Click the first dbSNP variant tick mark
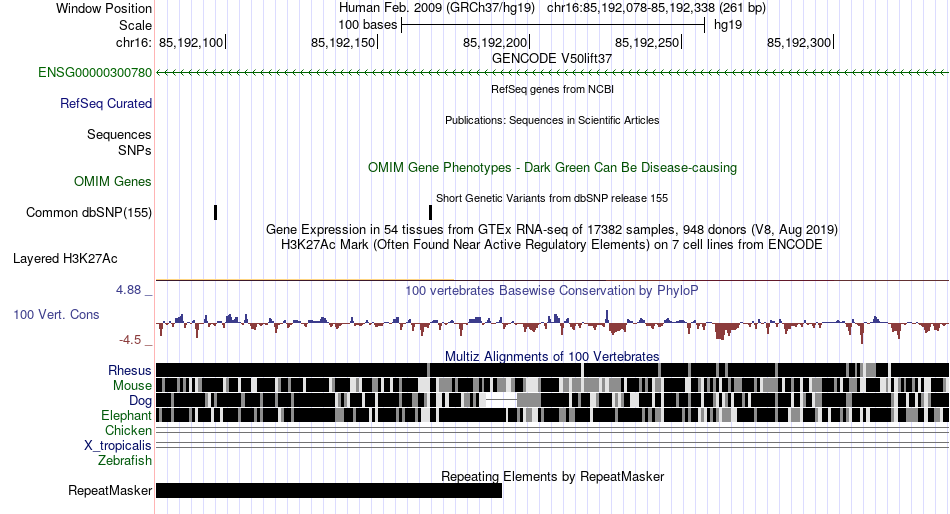Viewport: 950px width, 514px height. 216,212
